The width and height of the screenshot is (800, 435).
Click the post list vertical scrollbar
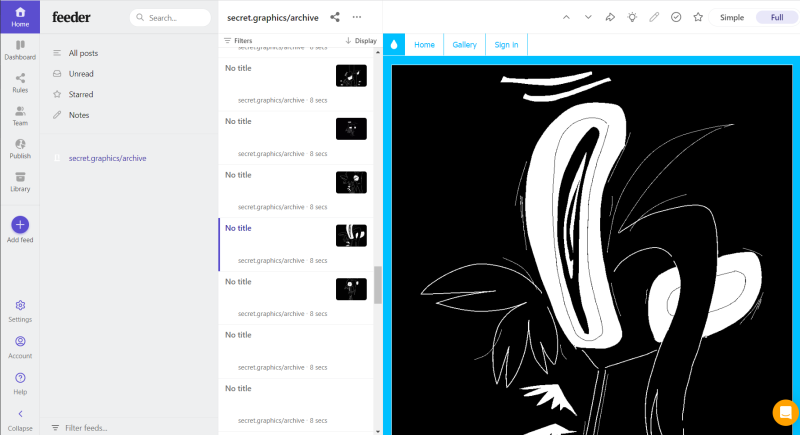(x=378, y=284)
